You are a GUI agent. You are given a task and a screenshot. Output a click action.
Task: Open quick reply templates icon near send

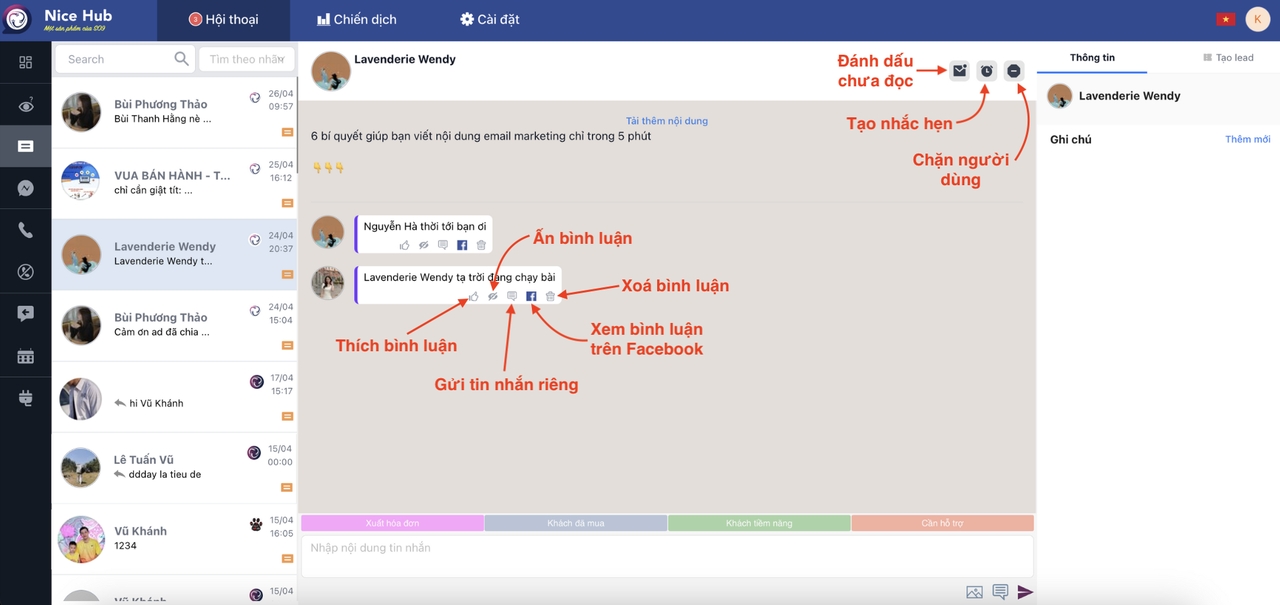coord(1000,592)
